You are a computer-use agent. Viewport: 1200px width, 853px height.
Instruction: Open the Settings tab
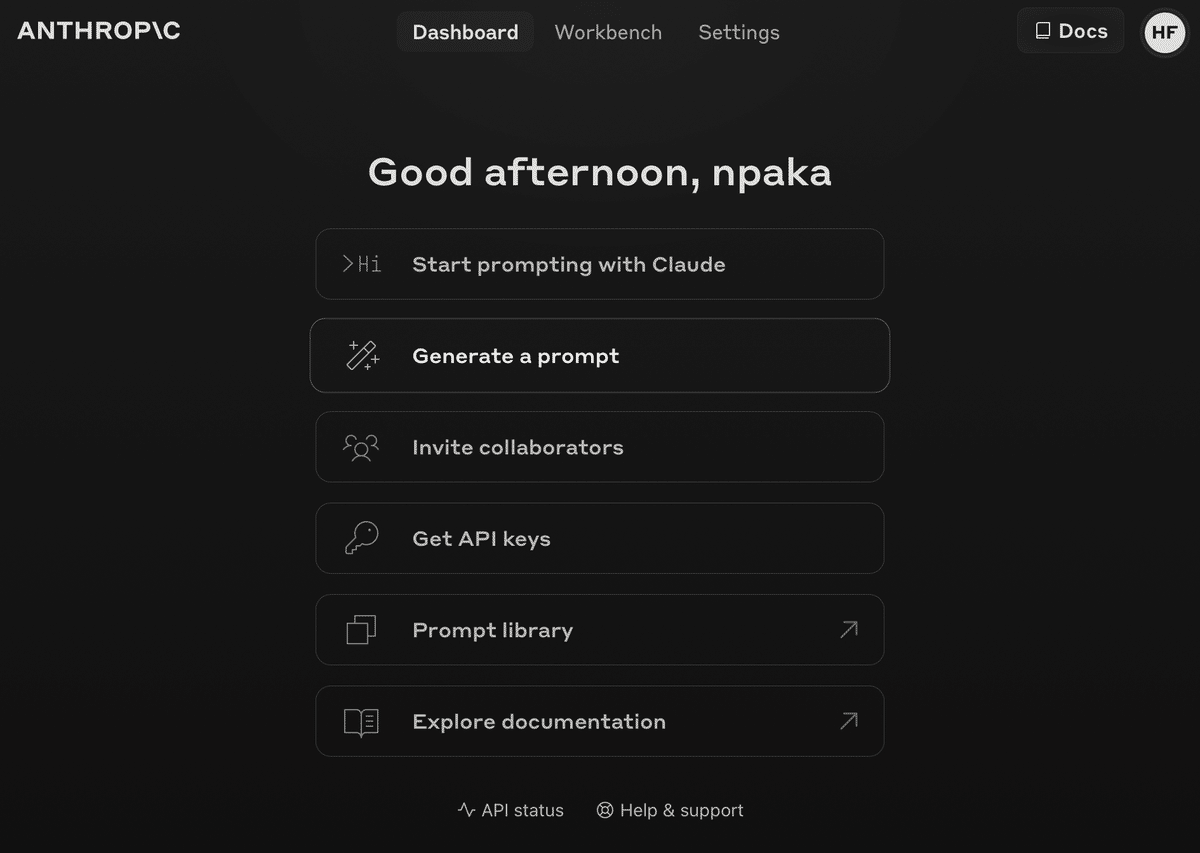(x=739, y=32)
